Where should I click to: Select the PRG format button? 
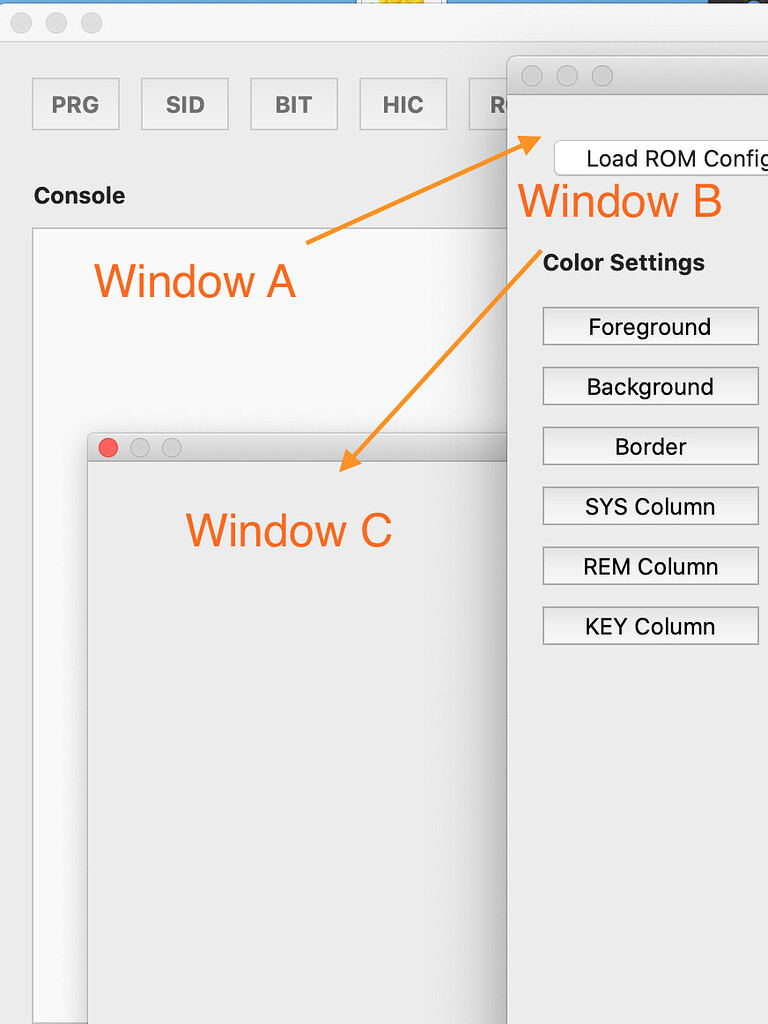point(75,103)
